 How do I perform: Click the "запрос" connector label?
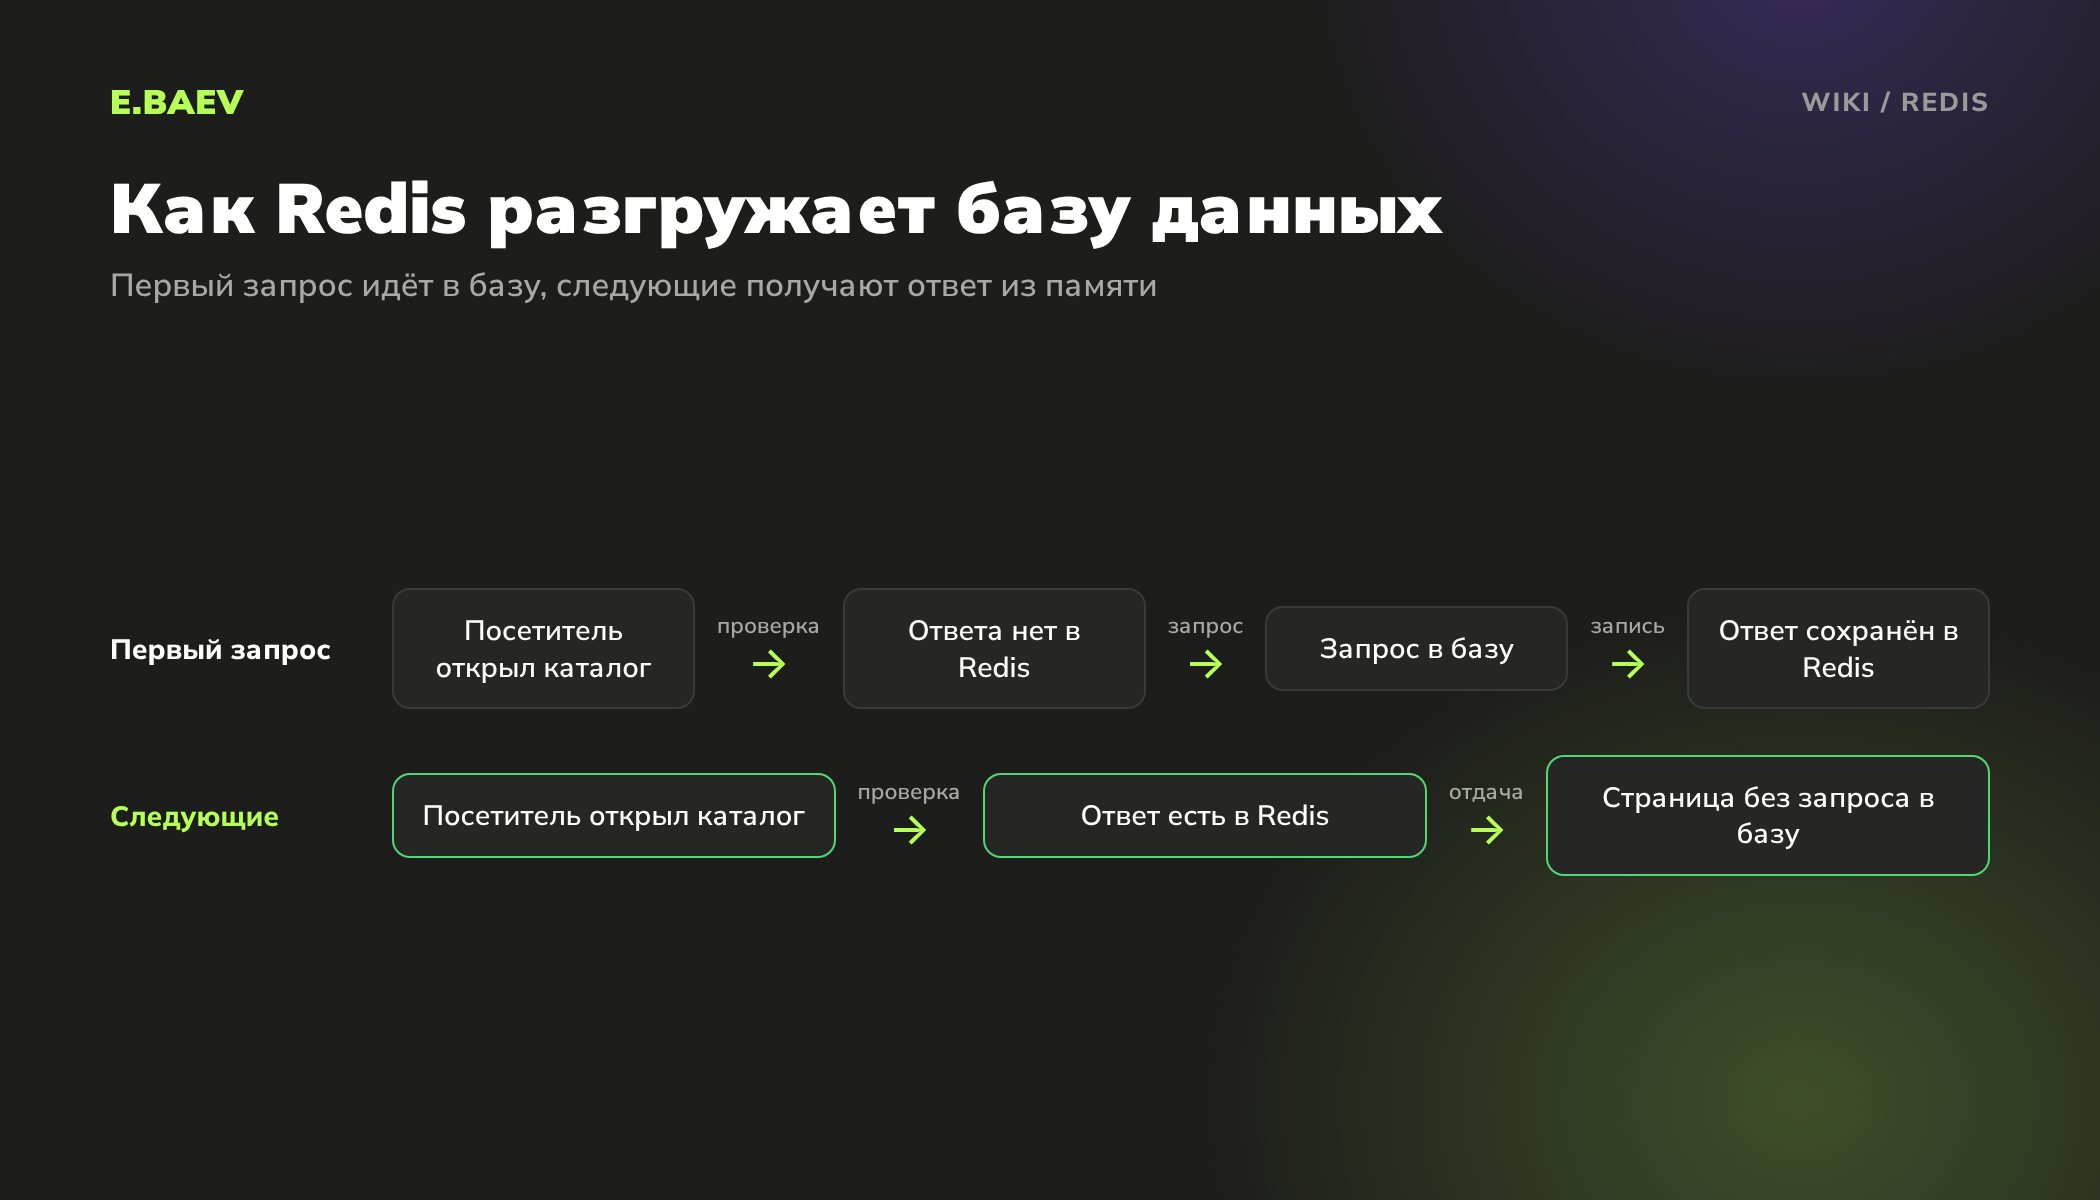[1206, 627]
